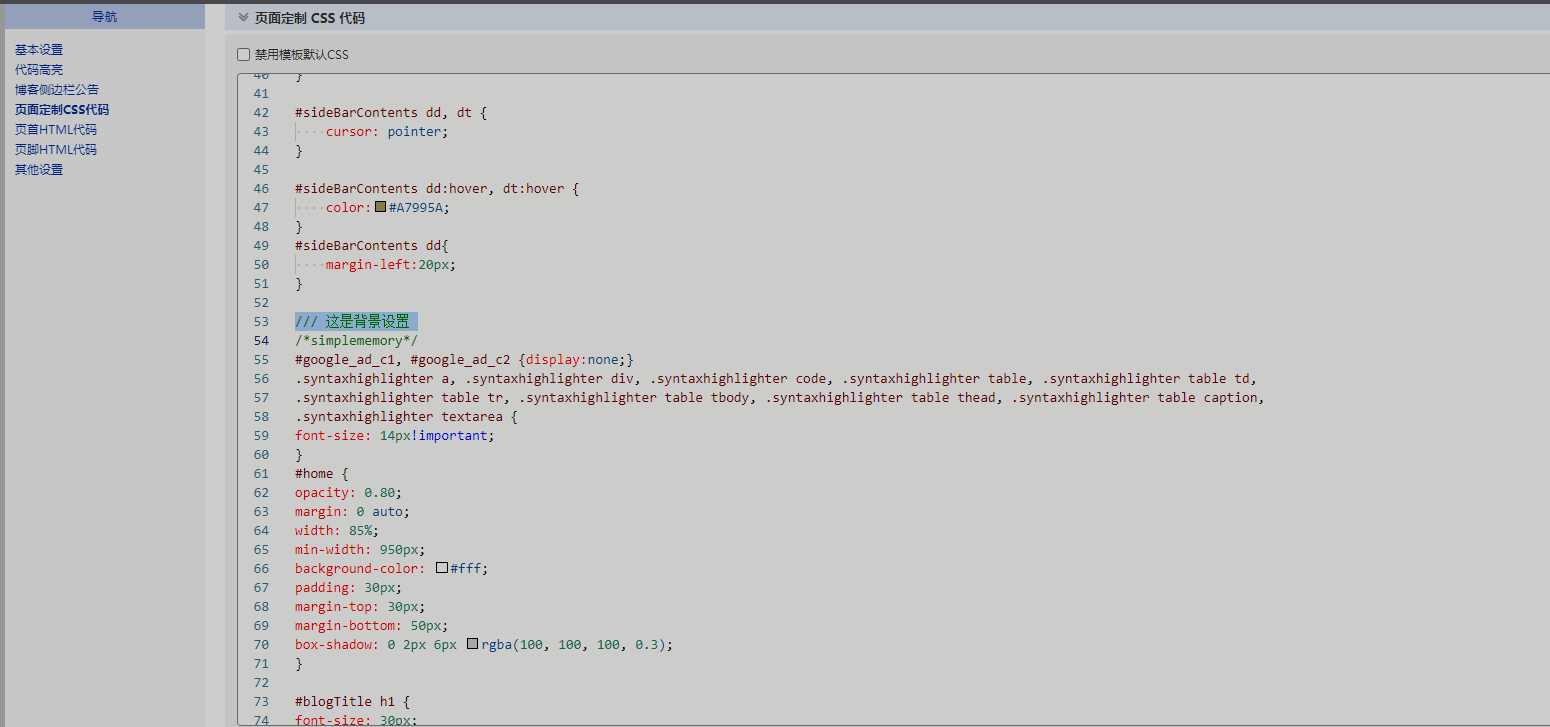This screenshot has height=727, width=1550.
Task: Click the '#home {' selector line
Action: [322, 473]
